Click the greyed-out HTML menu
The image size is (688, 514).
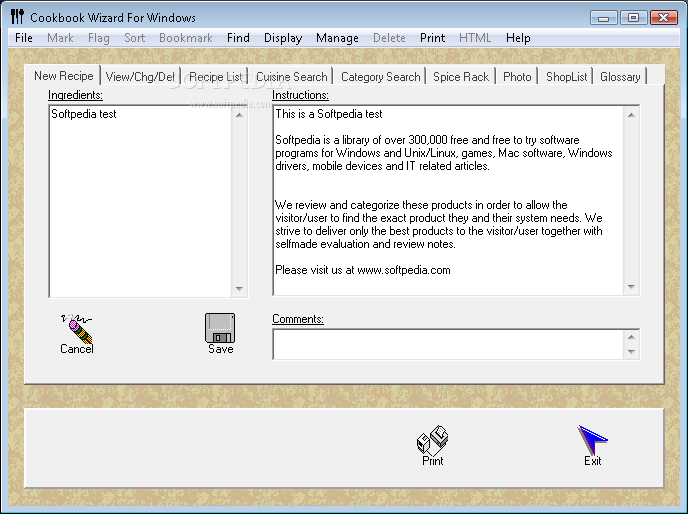475,38
